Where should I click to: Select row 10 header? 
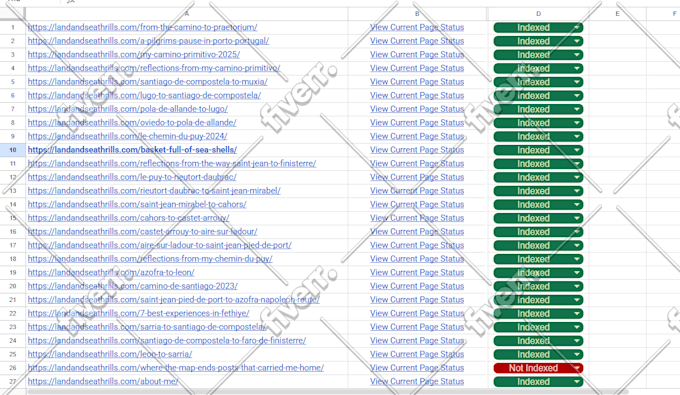click(x=13, y=150)
